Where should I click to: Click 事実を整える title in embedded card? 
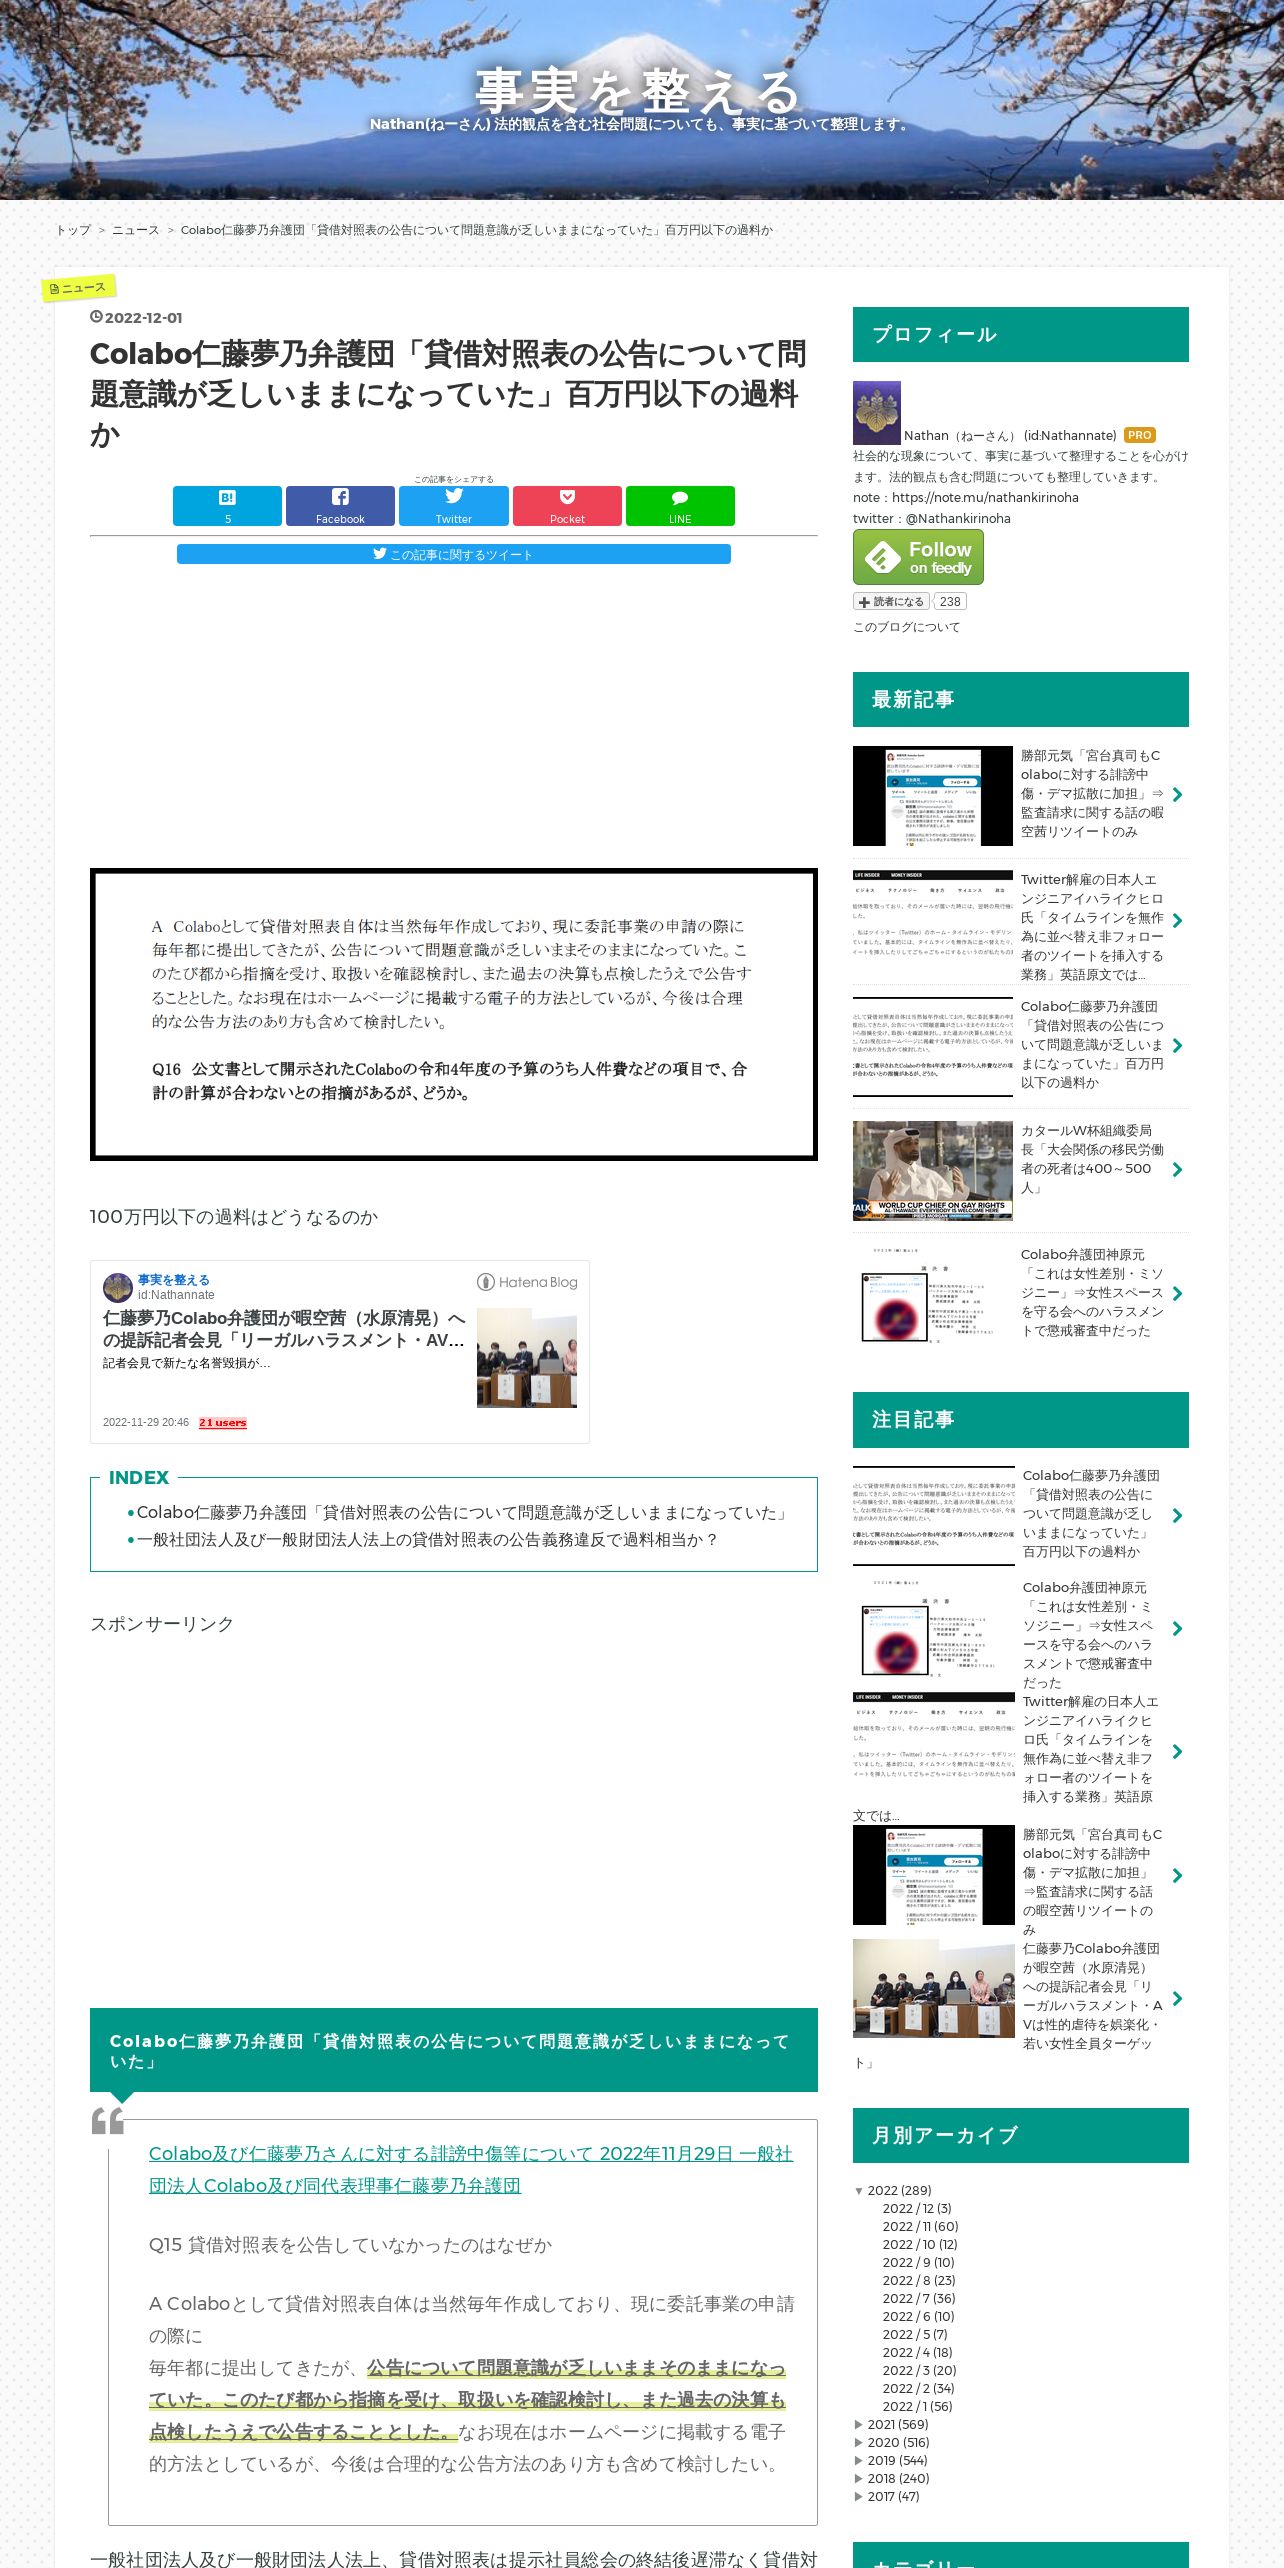173,1280
